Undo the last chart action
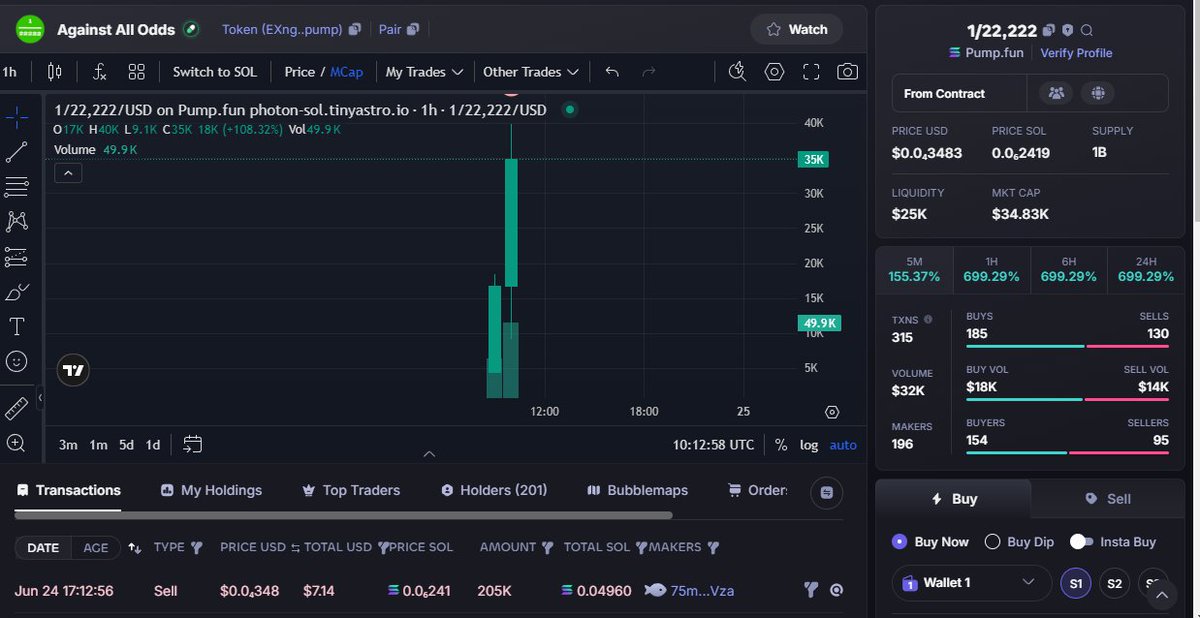Image resolution: width=1200 pixels, height=618 pixels. pos(613,72)
